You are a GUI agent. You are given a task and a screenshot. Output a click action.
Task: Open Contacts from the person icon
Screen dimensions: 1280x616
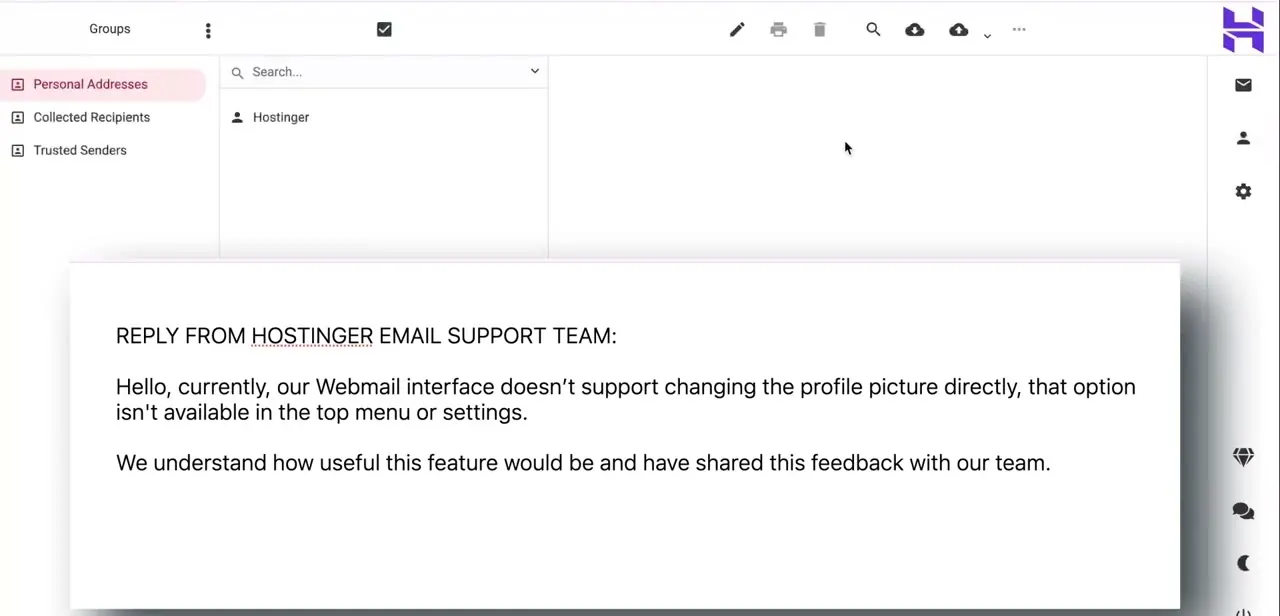1243,138
